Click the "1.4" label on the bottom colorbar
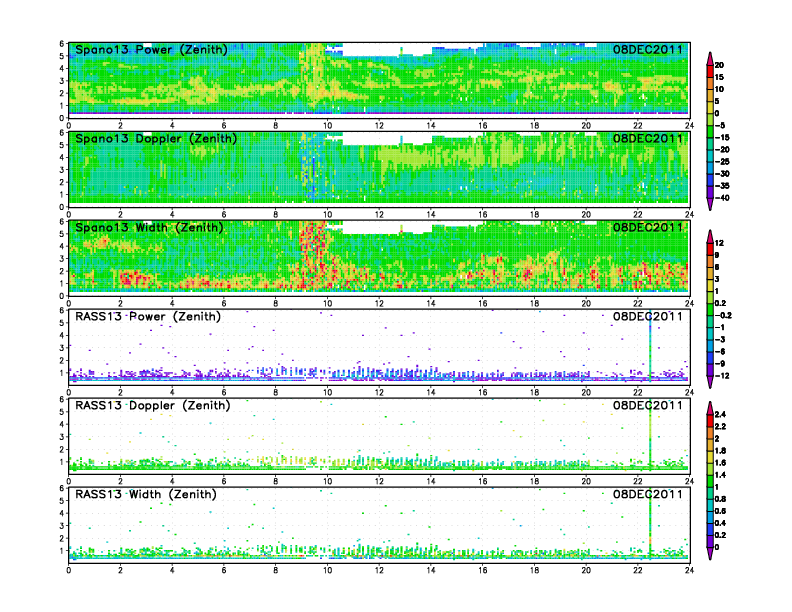 [720, 475]
